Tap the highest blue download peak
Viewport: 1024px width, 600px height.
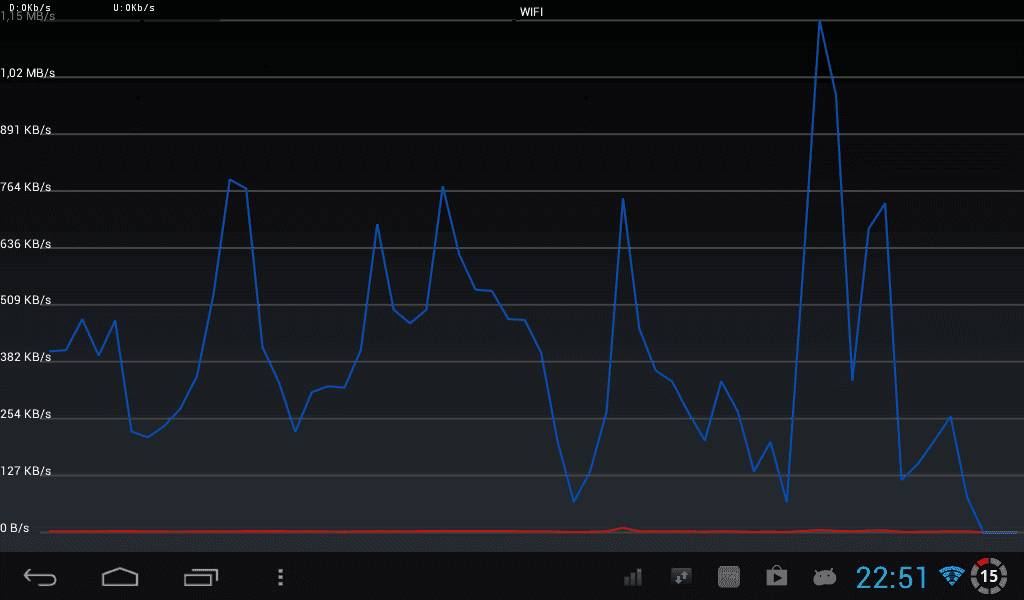pyautogui.click(x=820, y=22)
